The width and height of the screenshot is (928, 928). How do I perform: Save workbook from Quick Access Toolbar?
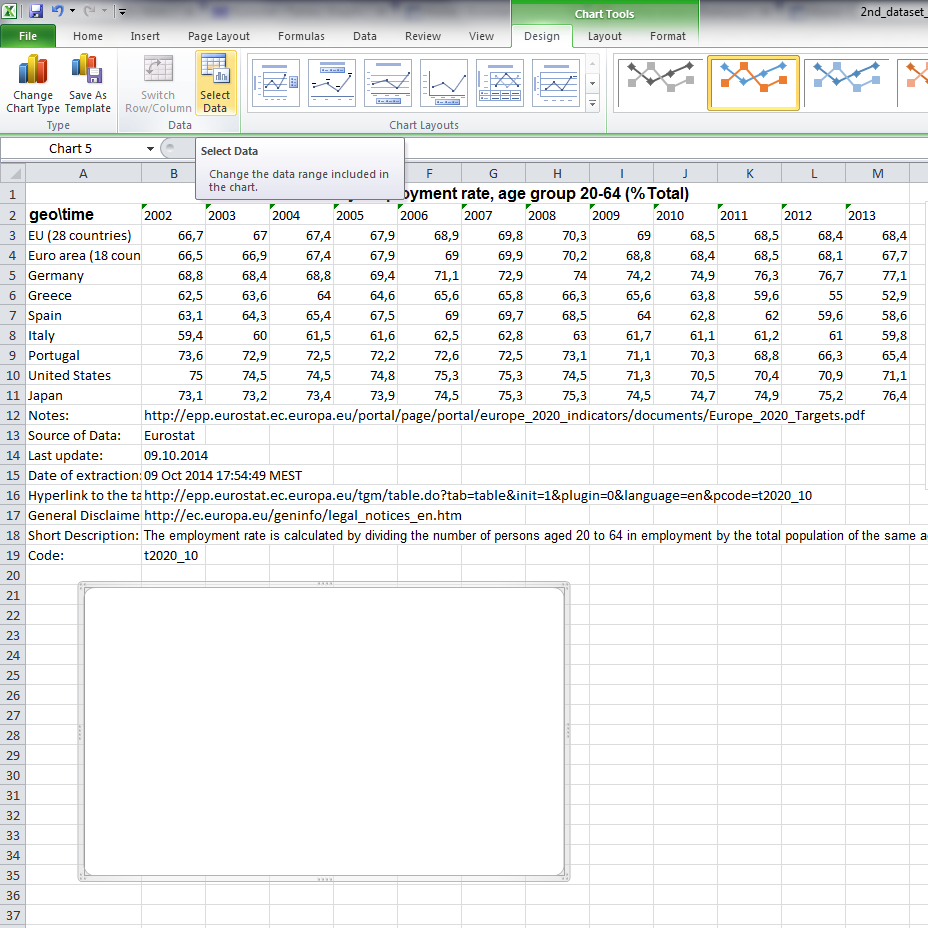36,11
